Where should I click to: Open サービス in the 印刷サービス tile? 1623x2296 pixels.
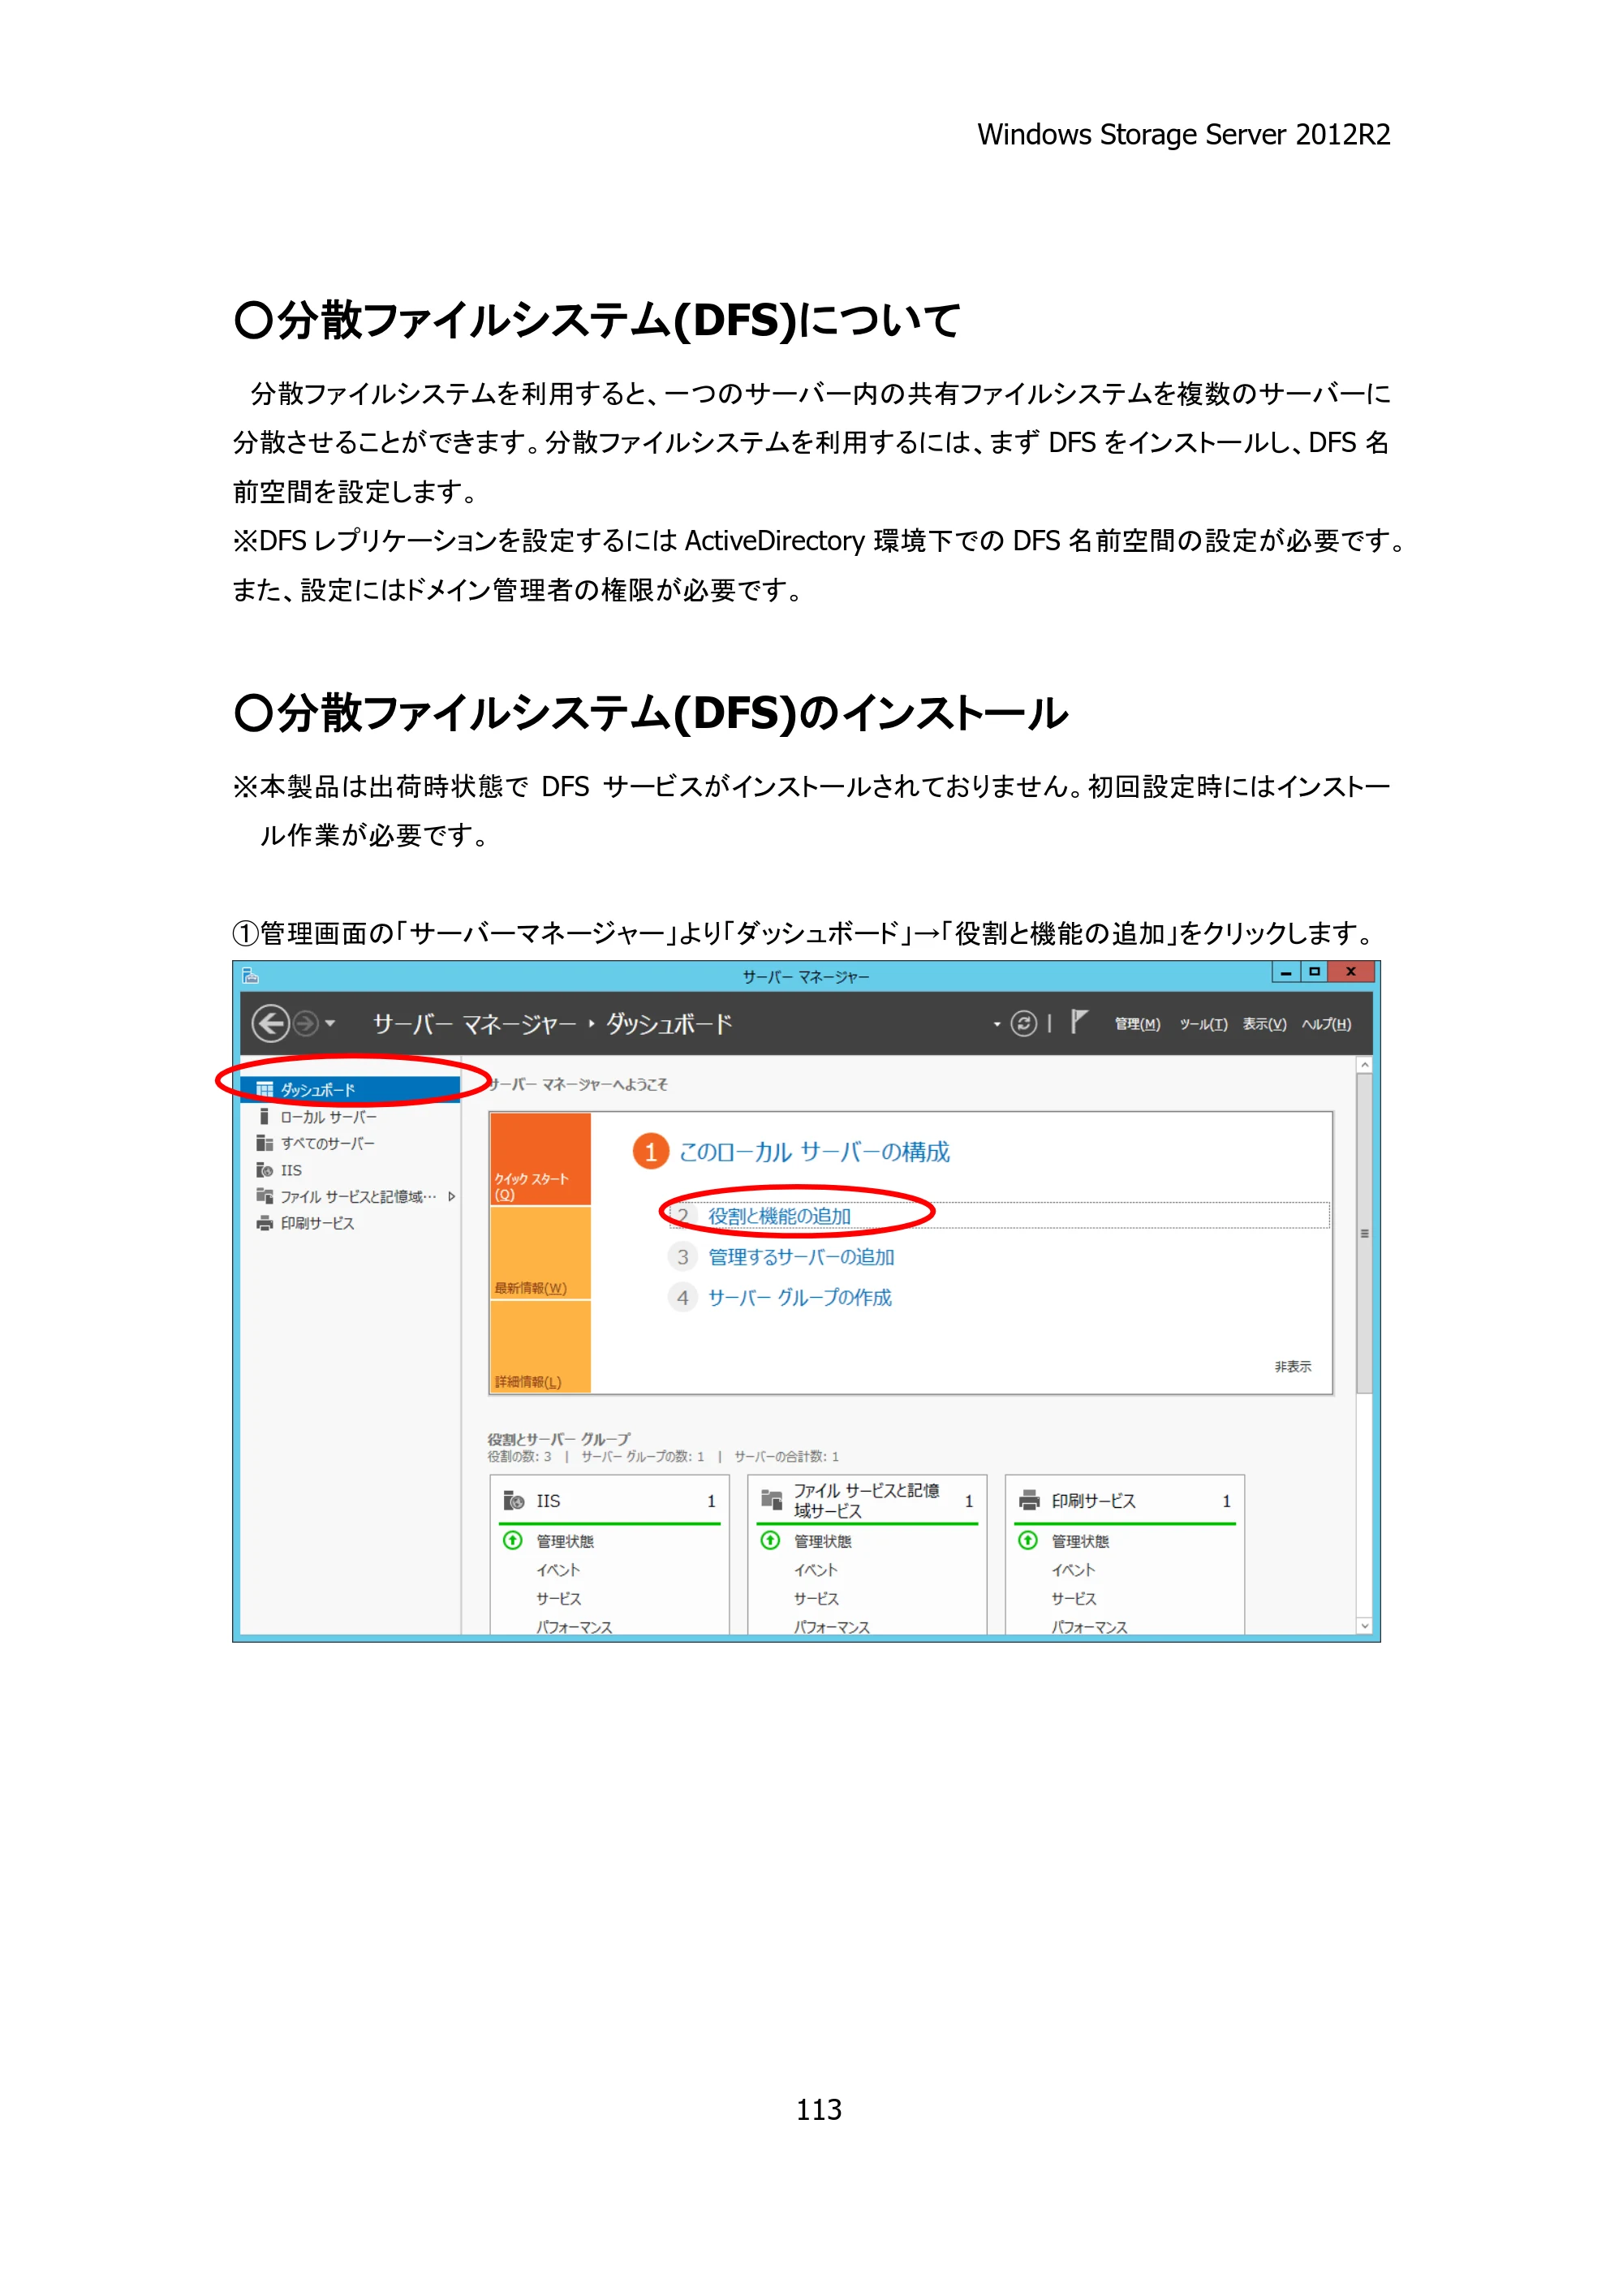1074,1599
